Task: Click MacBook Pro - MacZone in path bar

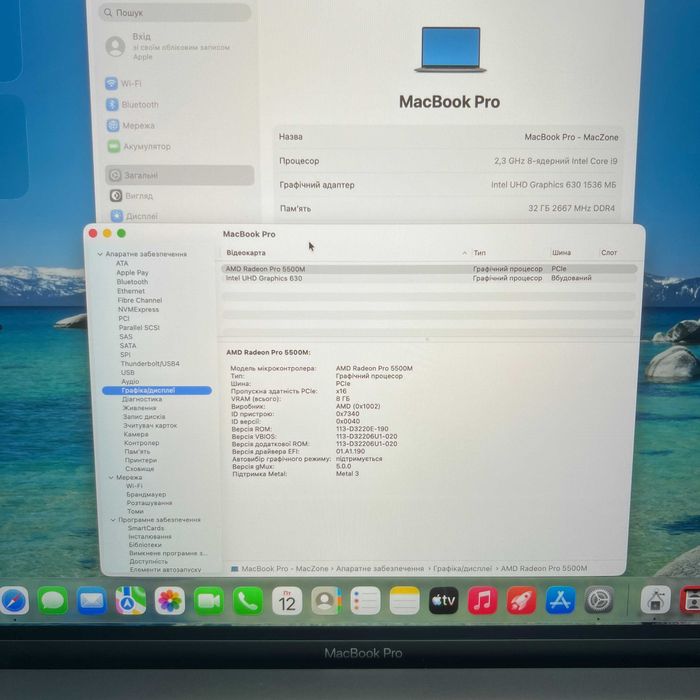Action: coord(285,569)
